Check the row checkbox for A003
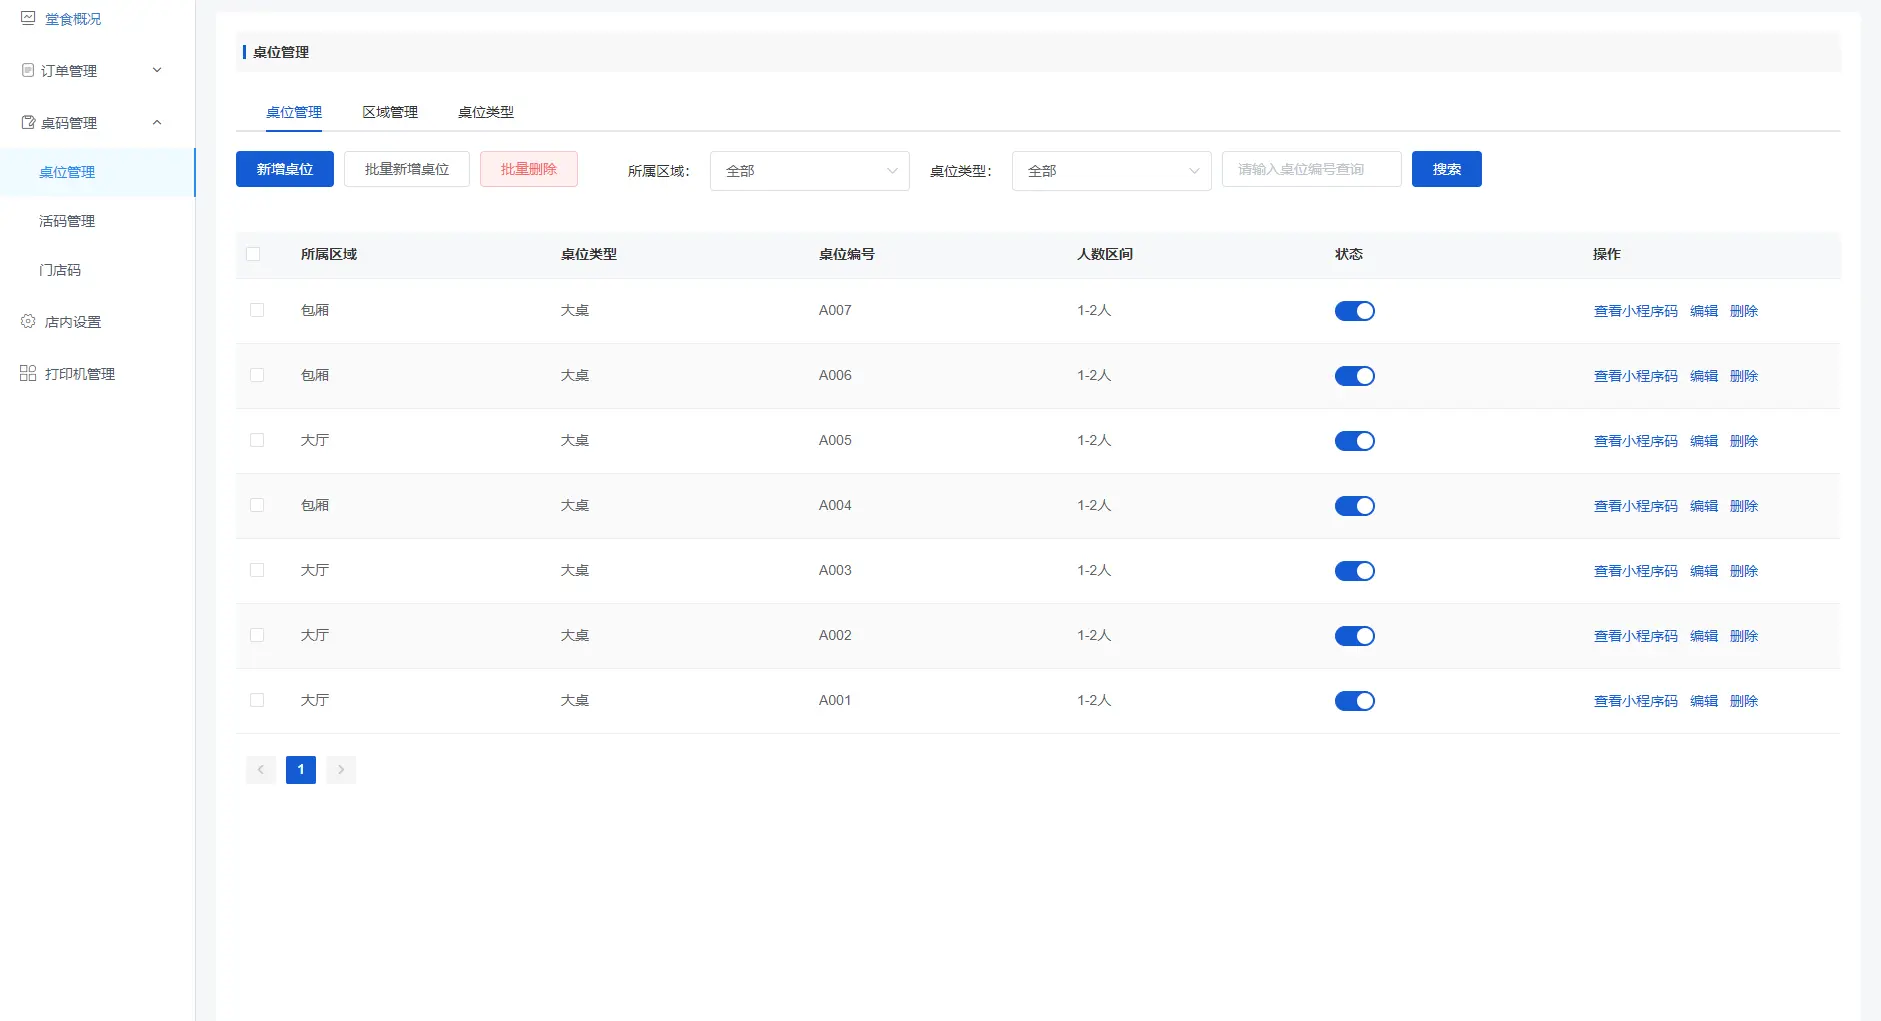Viewport: 1881px width, 1021px height. pos(257,570)
